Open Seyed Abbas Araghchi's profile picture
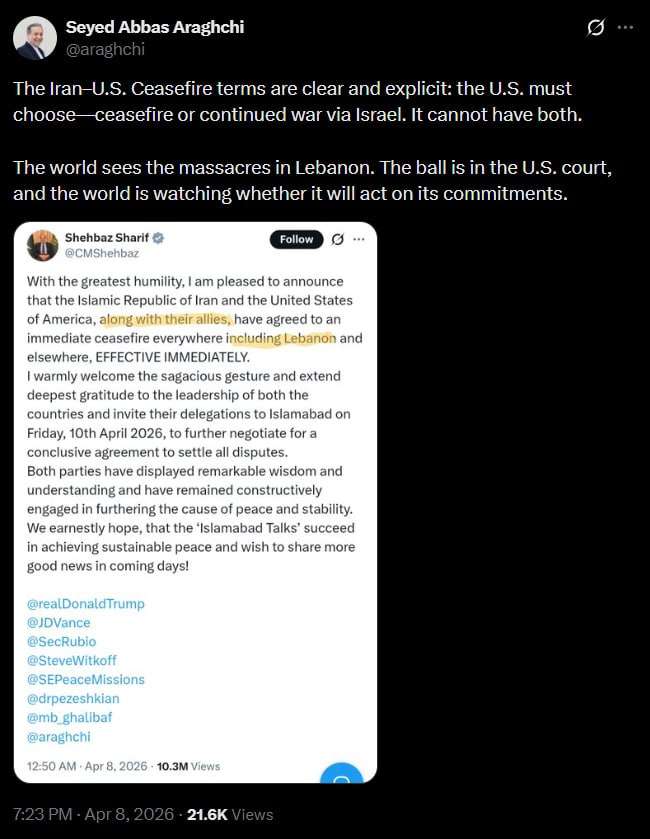This screenshot has height=839, width=650. click(35, 37)
